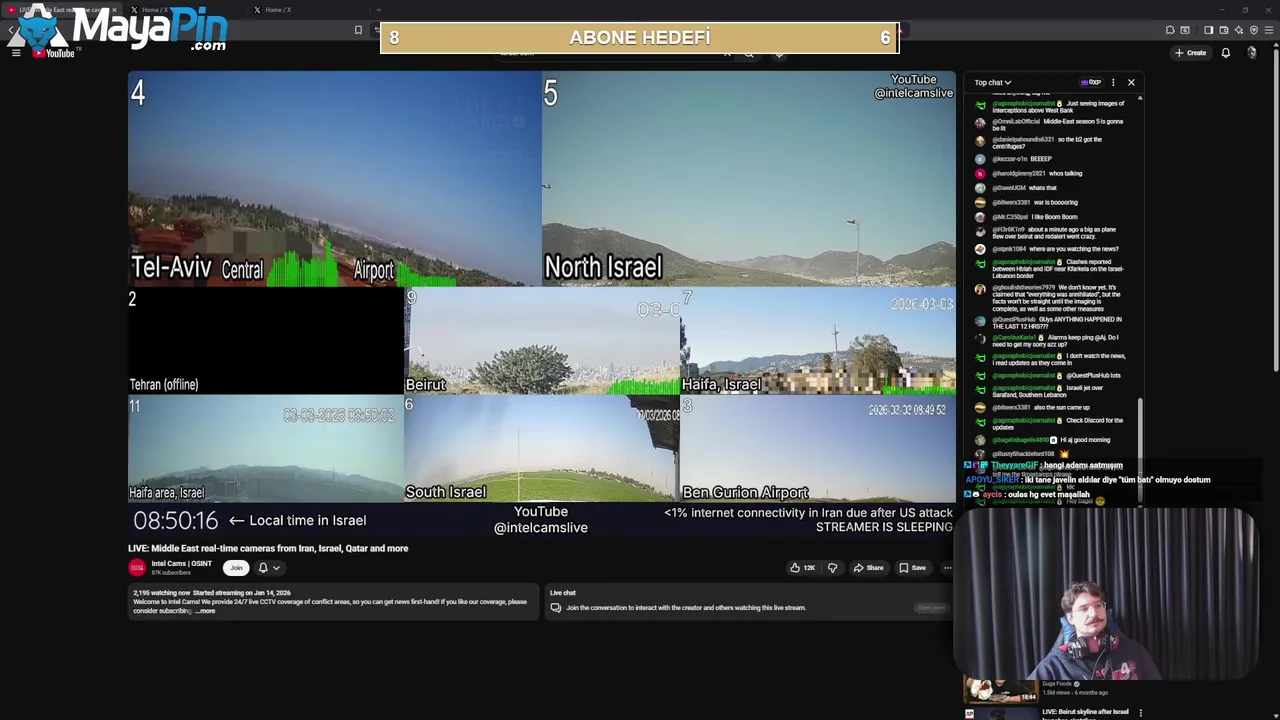Click the ABONE HEDEFİ subscriber goal bar
Screen dimensions: 1280x720
(x=640, y=38)
